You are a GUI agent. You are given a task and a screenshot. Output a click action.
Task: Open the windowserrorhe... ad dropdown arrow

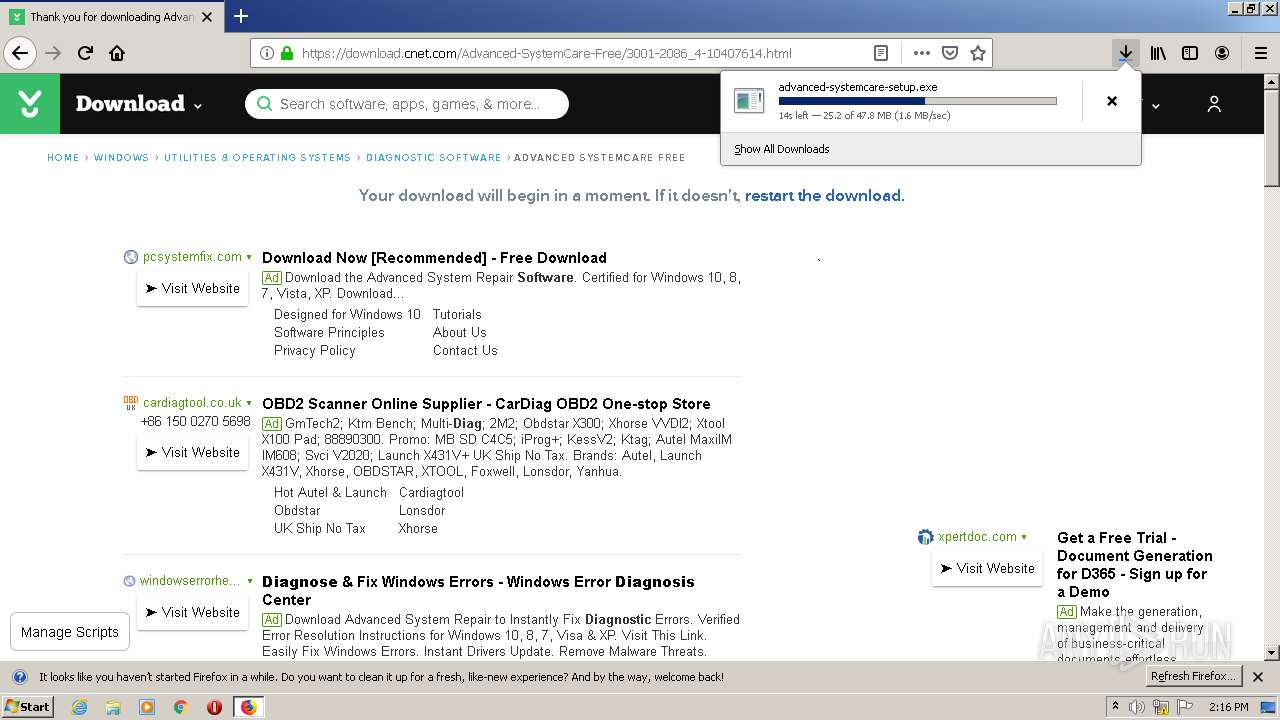point(249,581)
